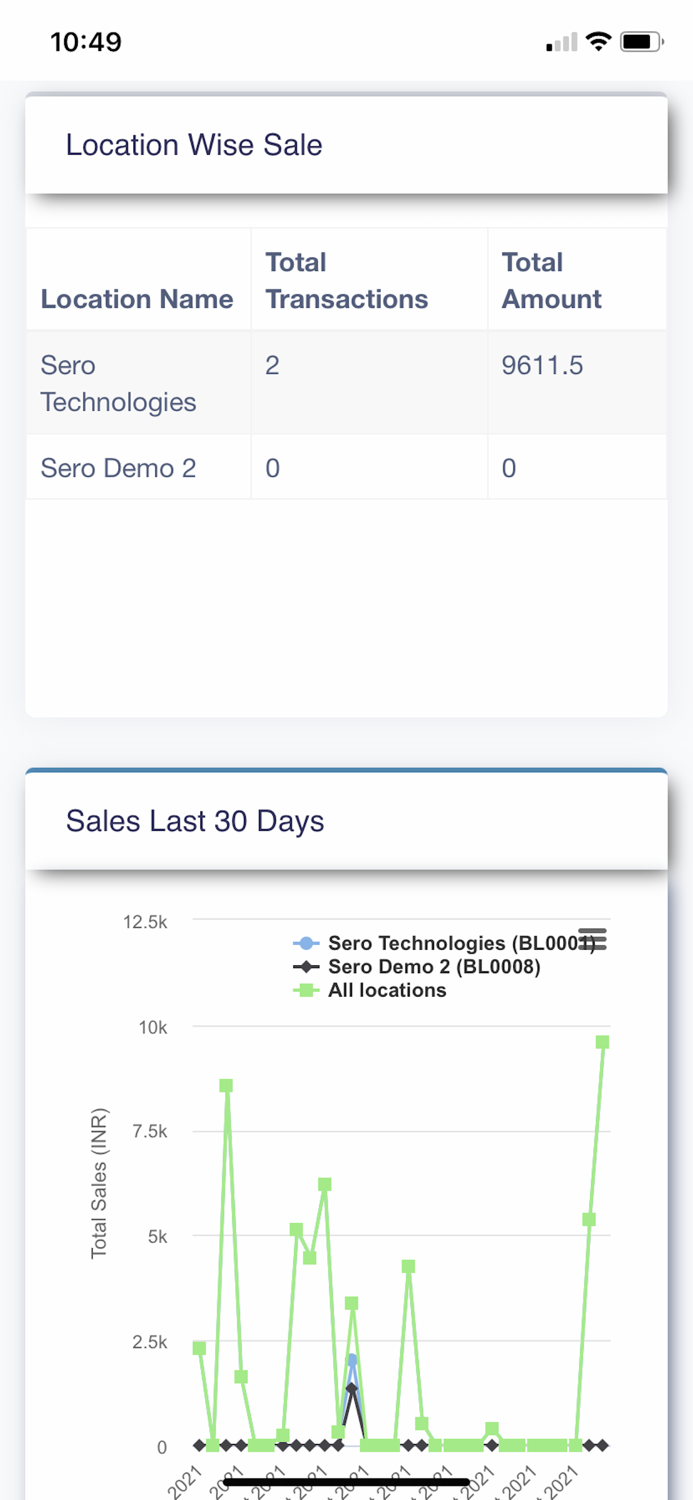This screenshot has height=1500, width=693.
Task: Click the highest green data point near 10k
Action: click(601, 1042)
